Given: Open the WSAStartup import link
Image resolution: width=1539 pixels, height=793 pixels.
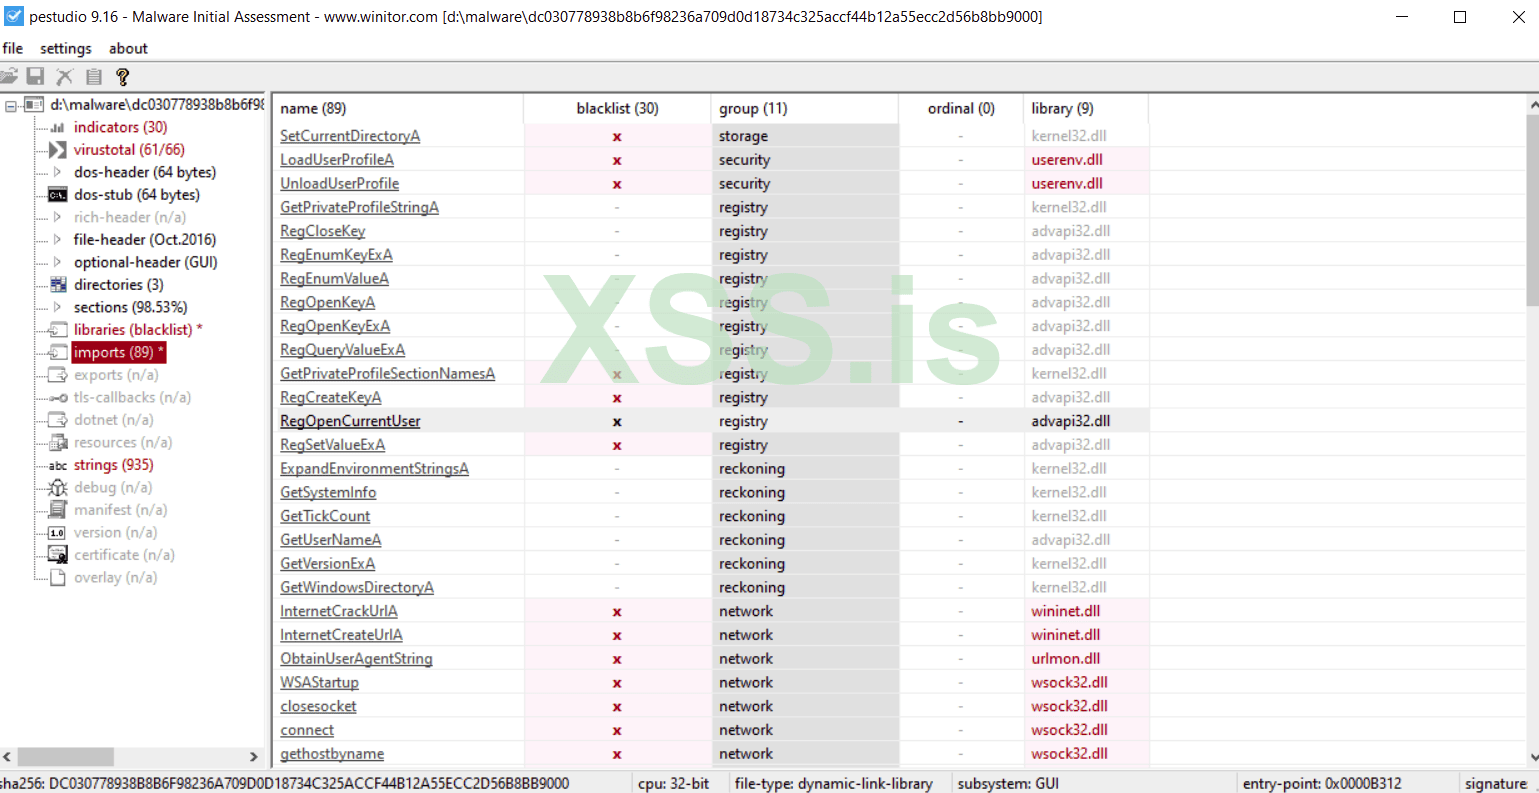Looking at the screenshot, I should tap(319, 683).
